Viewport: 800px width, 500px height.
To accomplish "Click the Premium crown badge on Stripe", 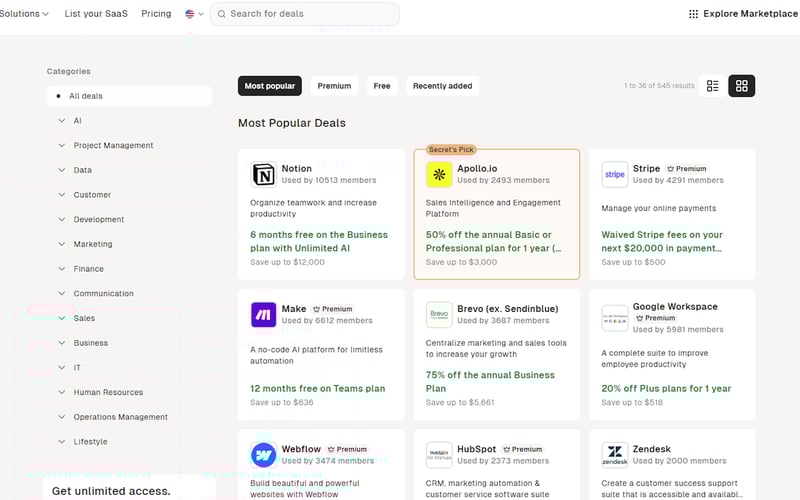I will point(687,169).
